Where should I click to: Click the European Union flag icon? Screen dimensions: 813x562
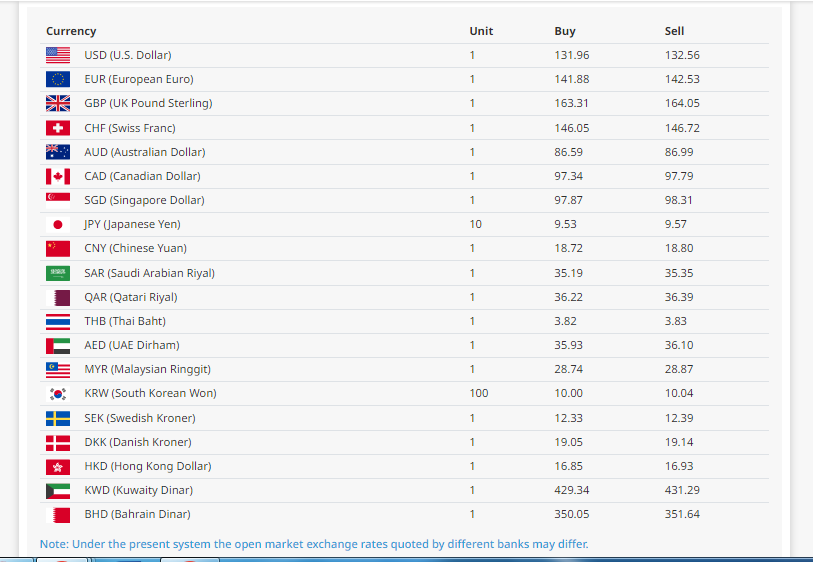[58, 79]
